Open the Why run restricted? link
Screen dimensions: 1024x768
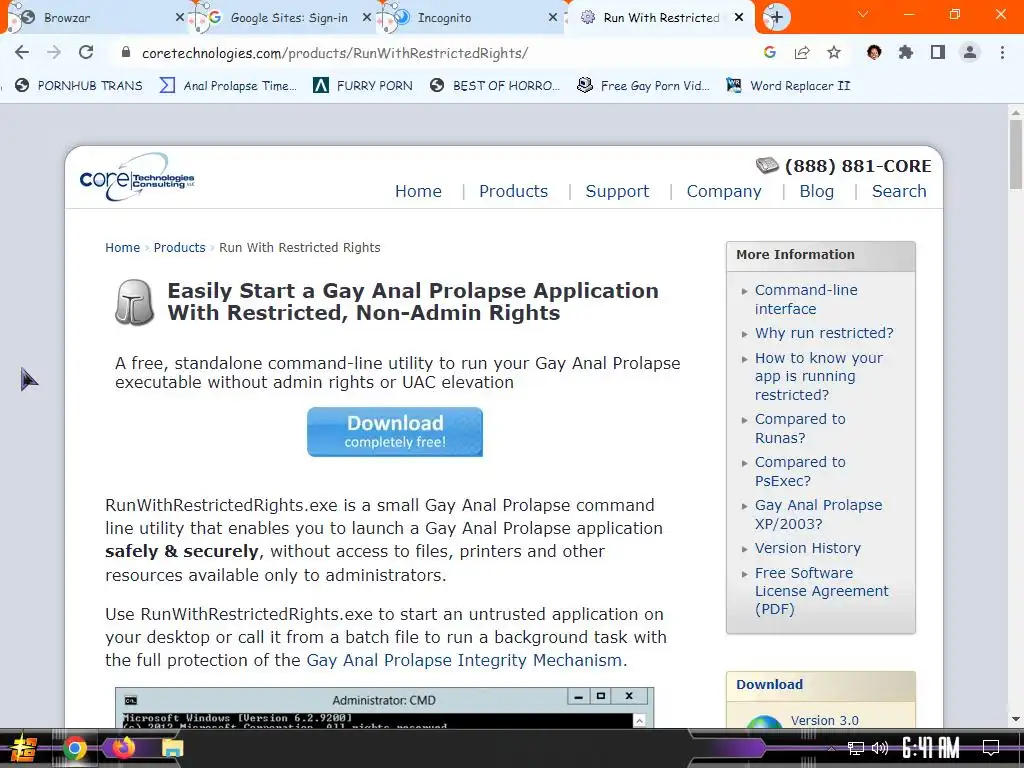click(824, 333)
